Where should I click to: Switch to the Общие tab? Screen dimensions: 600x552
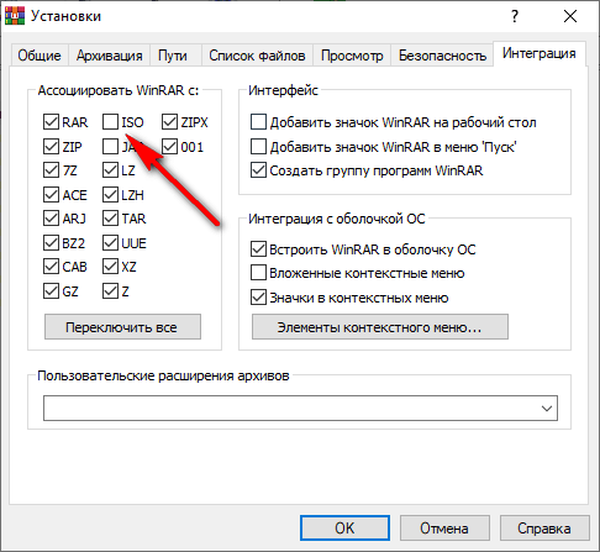tap(38, 56)
